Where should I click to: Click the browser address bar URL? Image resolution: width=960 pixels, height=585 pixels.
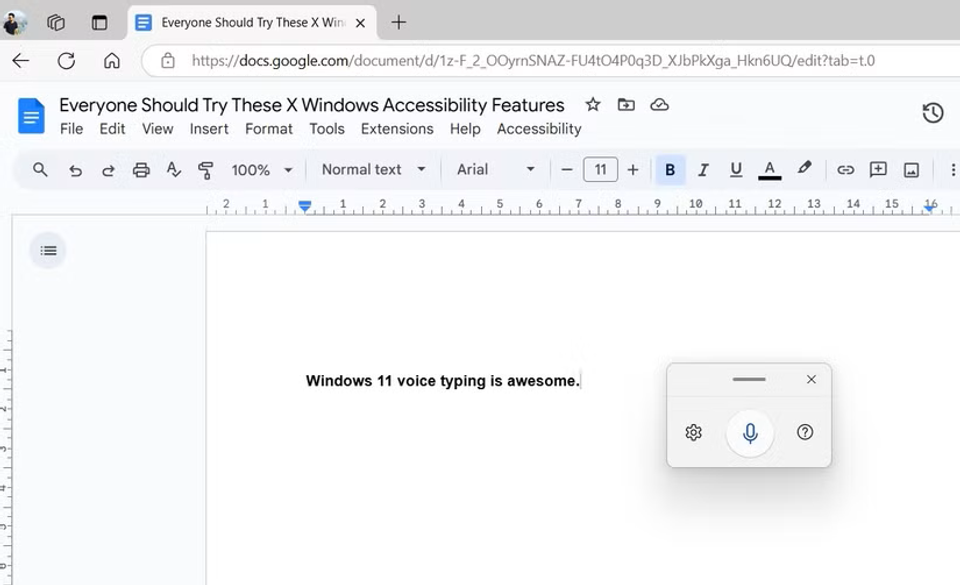pyautogui.click(x=533, y=61)
